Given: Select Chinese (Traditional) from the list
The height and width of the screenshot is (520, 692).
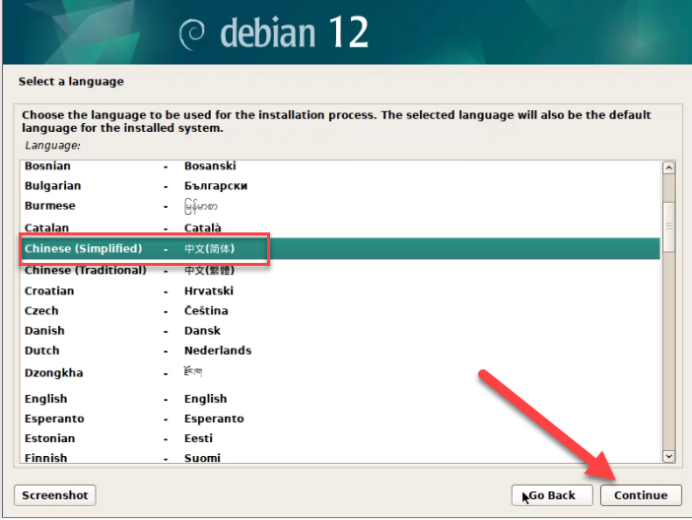Looking at the screenshot, I should [85, 271].
